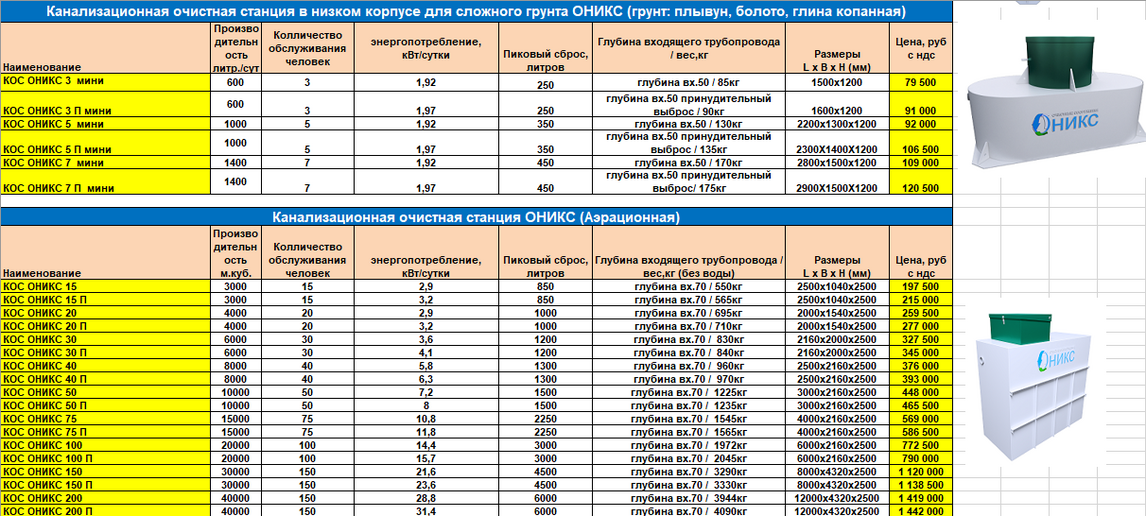Select the size cell '2900X1500X1200'
Viewport: 1146px width, 516px height.
point(838,181)
